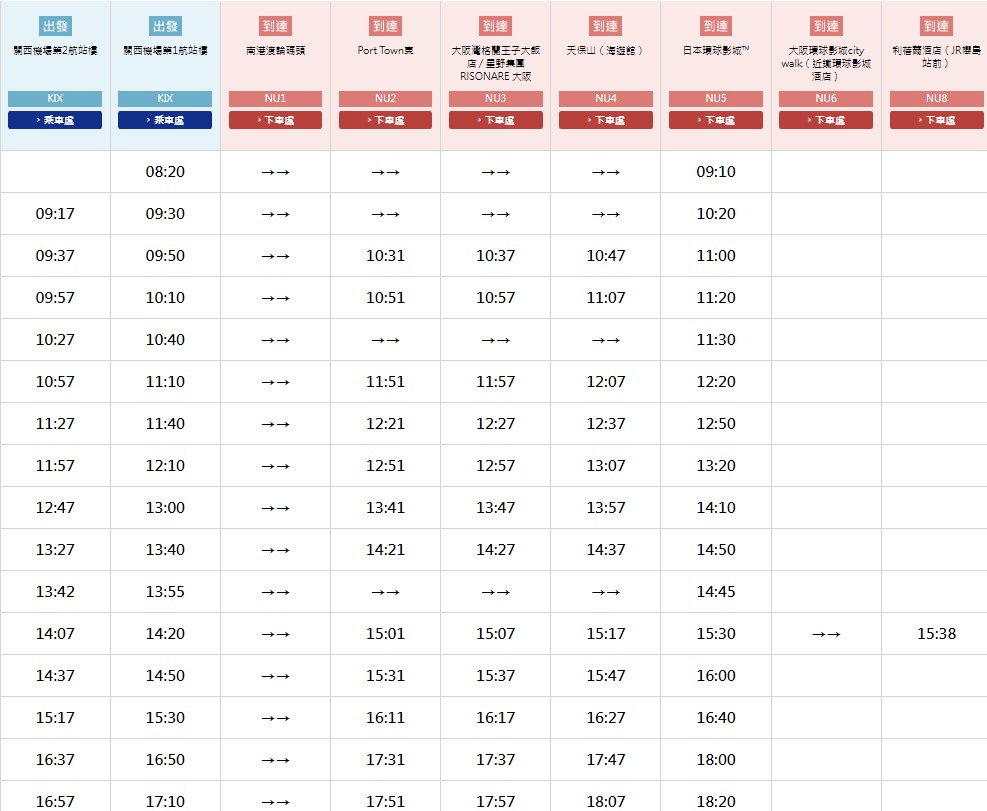
Task: Click the 到達 badge above 日本環球影城
Action: click(x=716, y=26)
